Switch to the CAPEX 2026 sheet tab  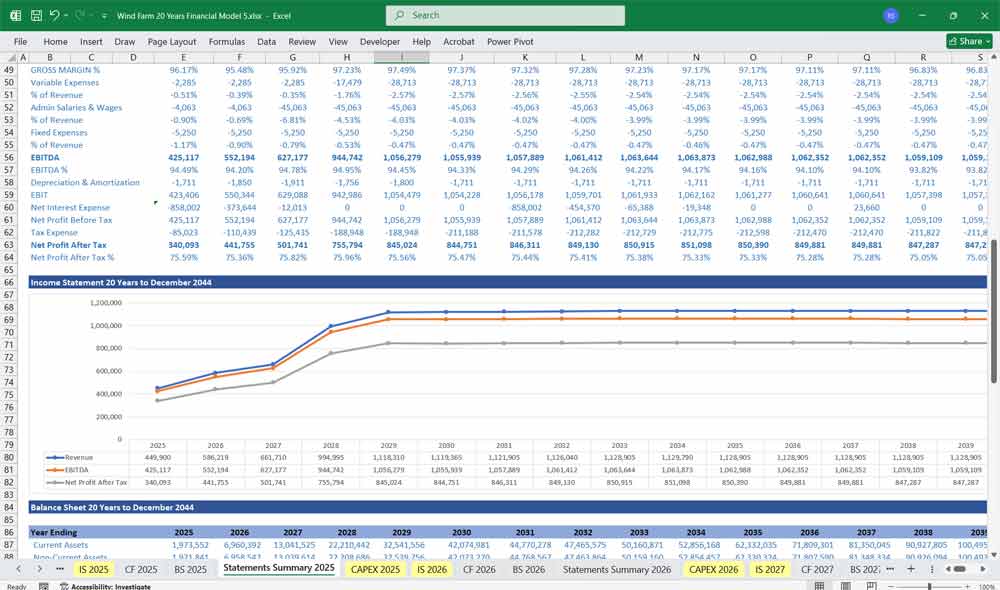(x=714, y=568)
